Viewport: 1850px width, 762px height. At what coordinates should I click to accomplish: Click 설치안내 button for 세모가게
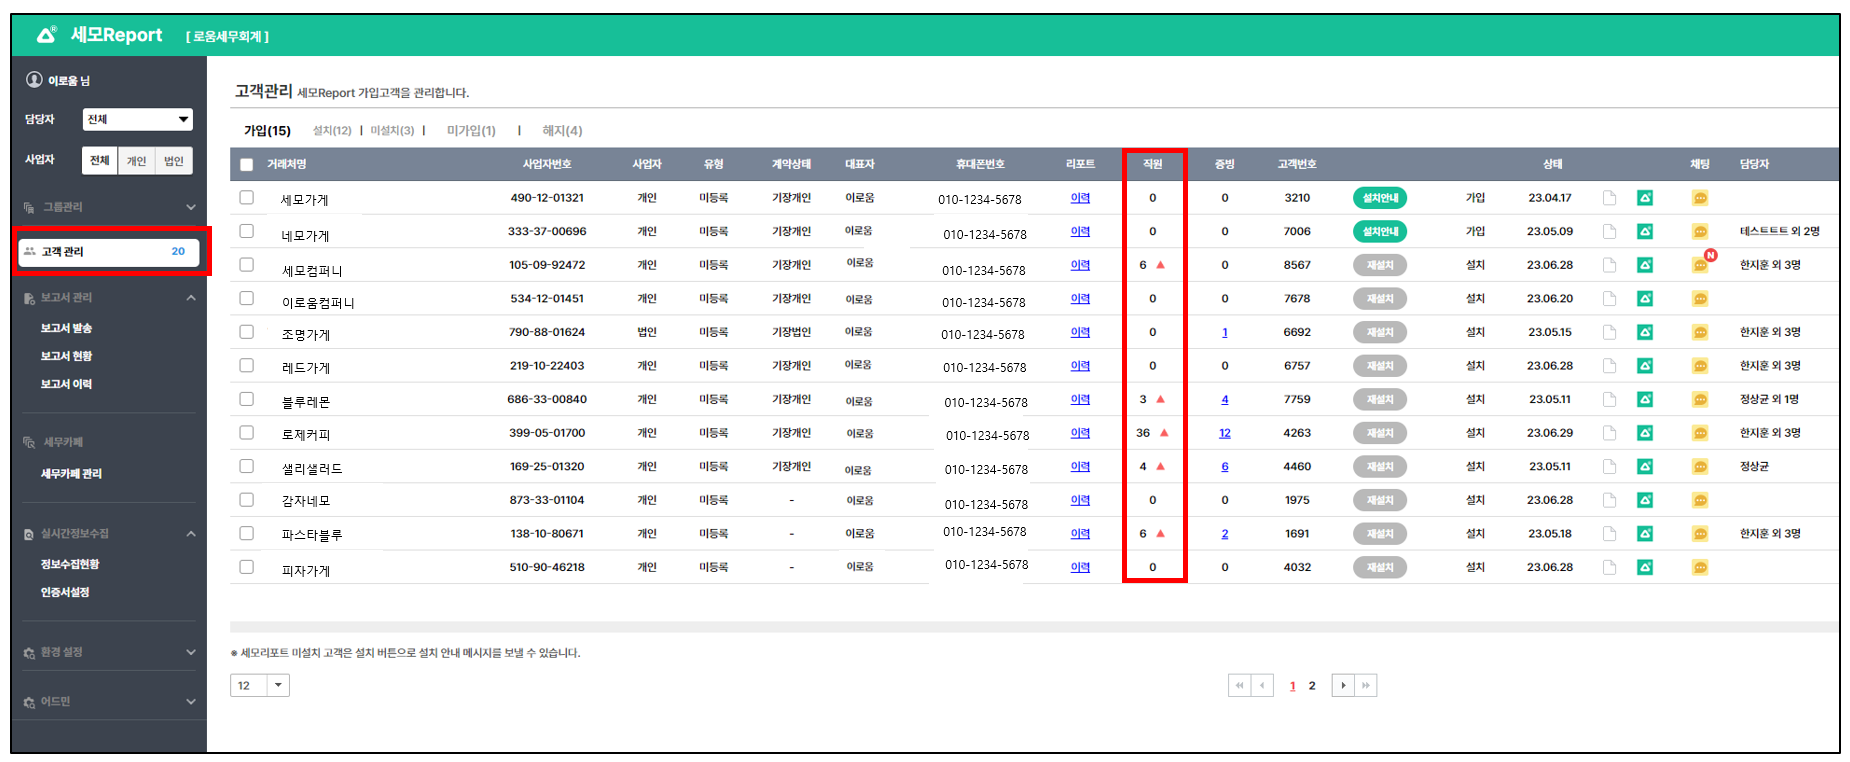click(x=1379, y=198)
